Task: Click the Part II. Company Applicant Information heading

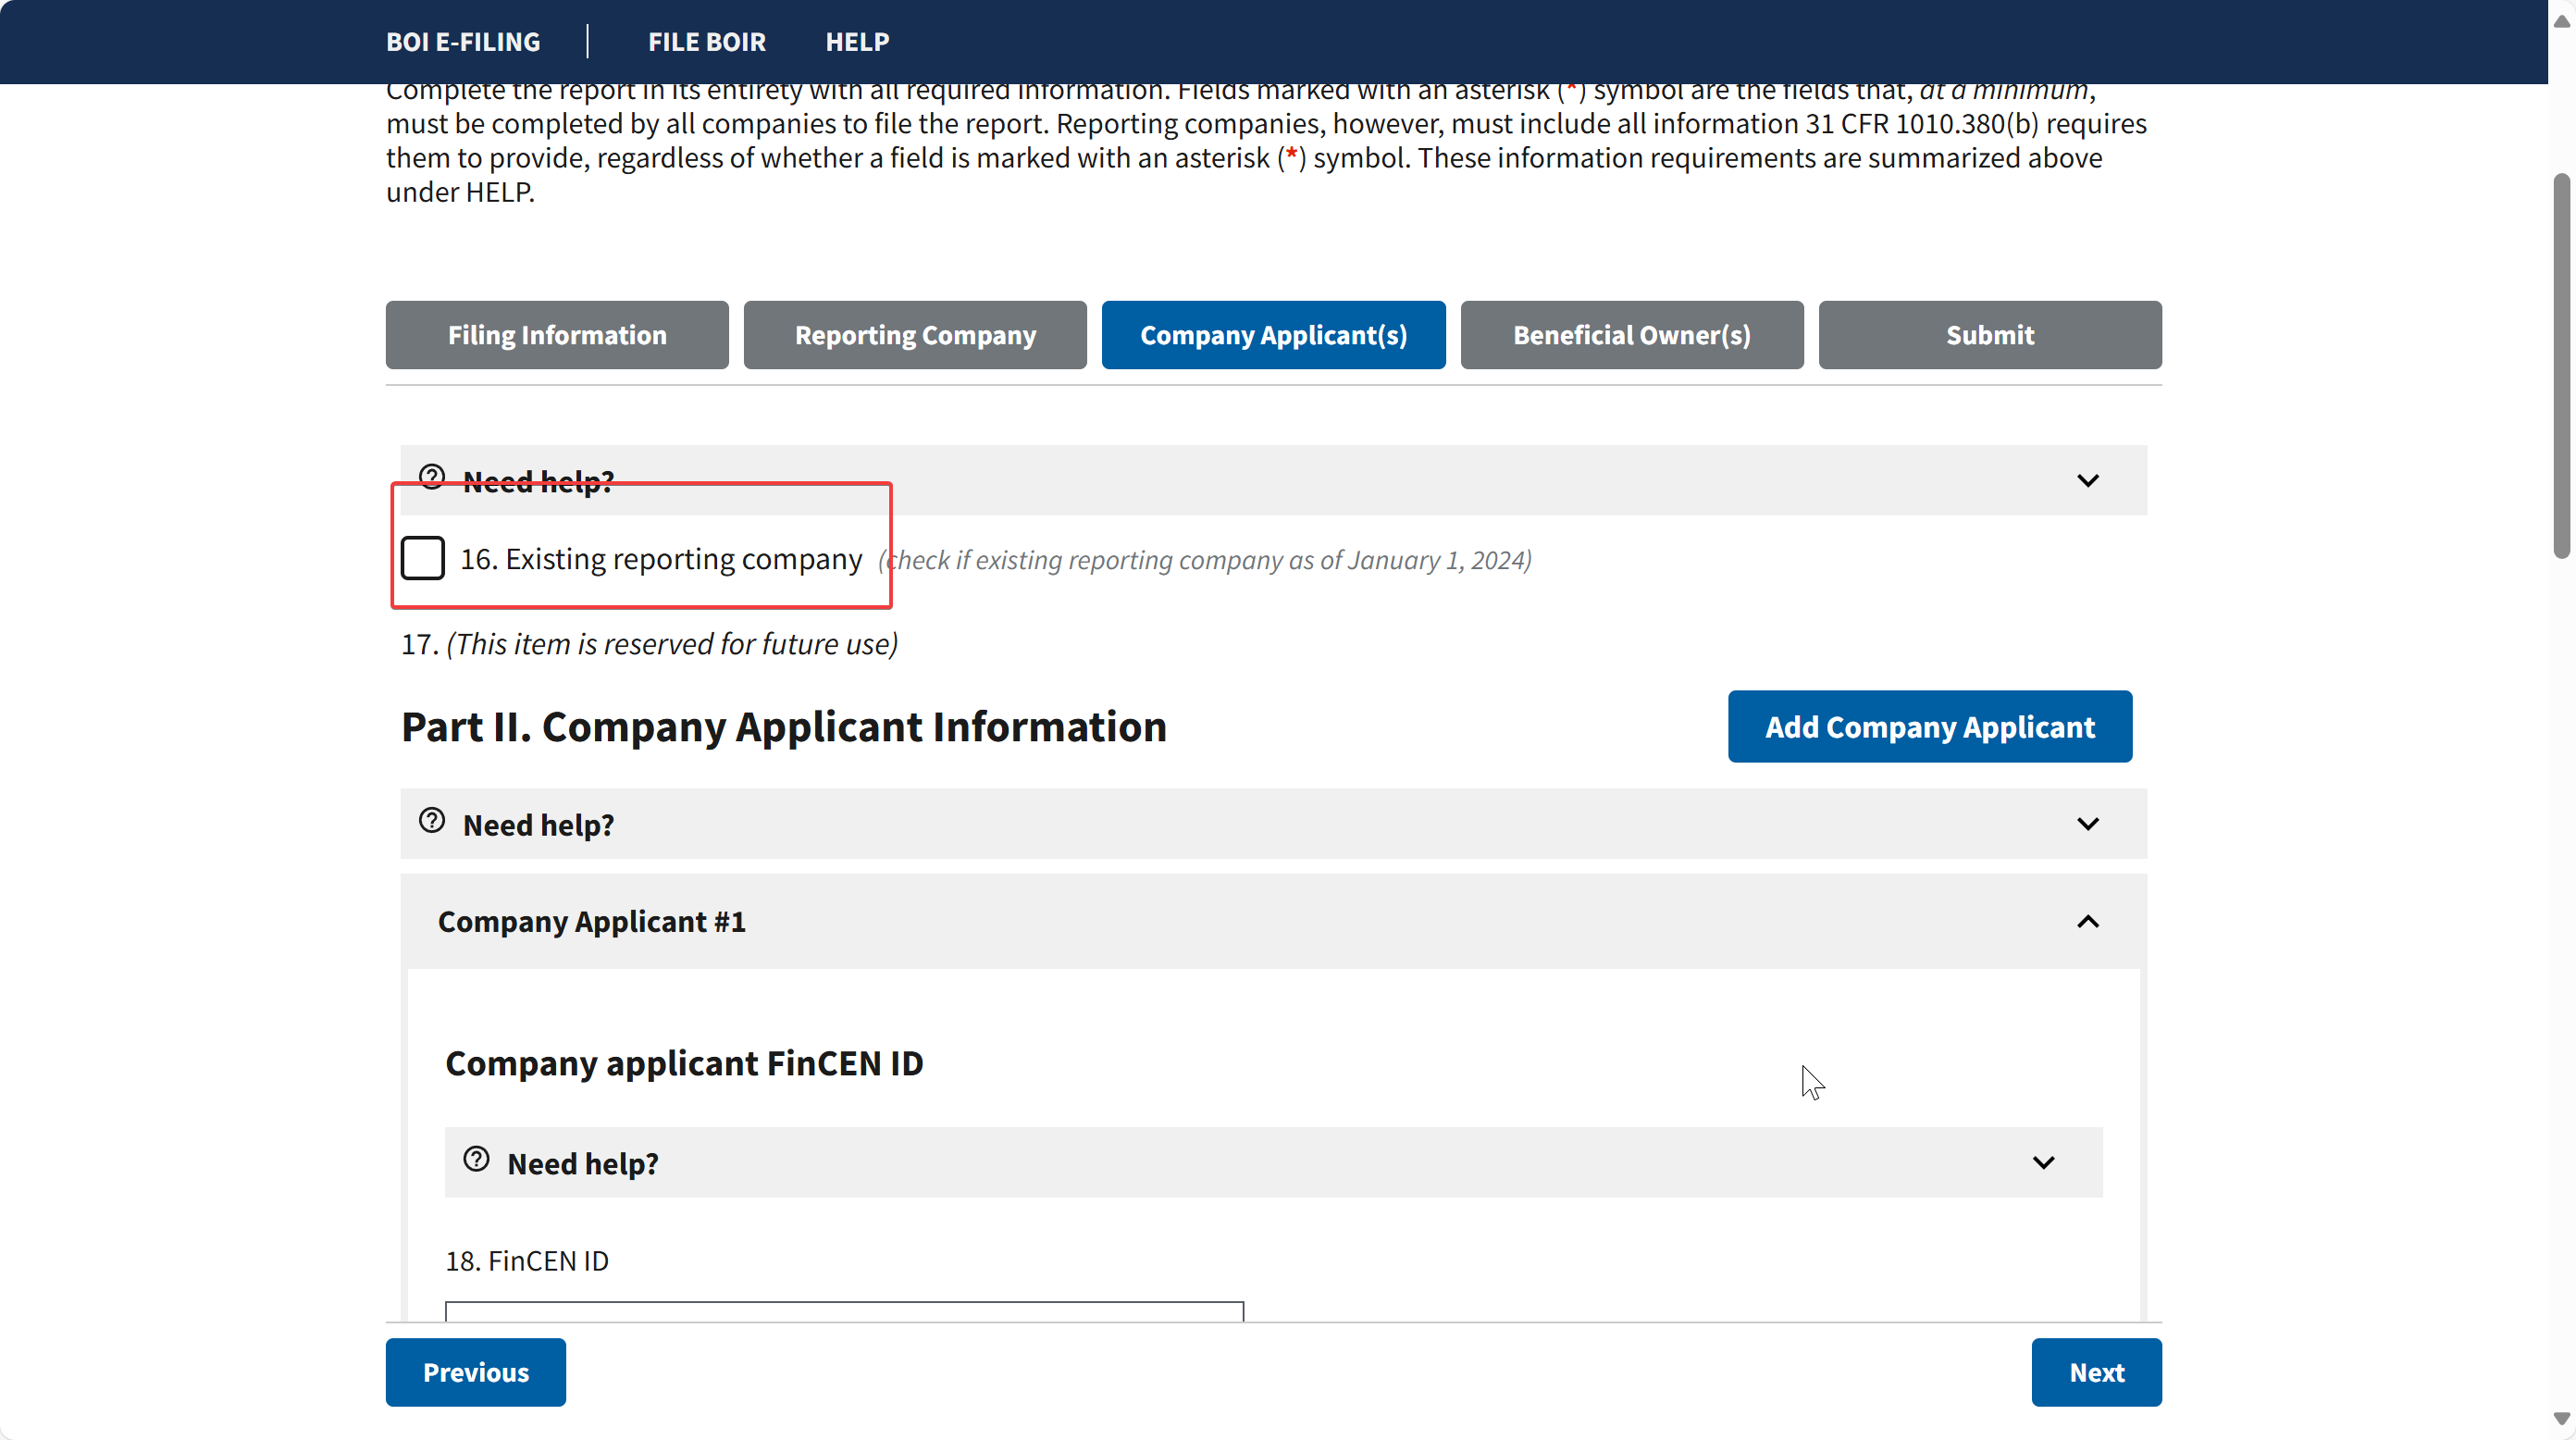Action: [783, 727]
